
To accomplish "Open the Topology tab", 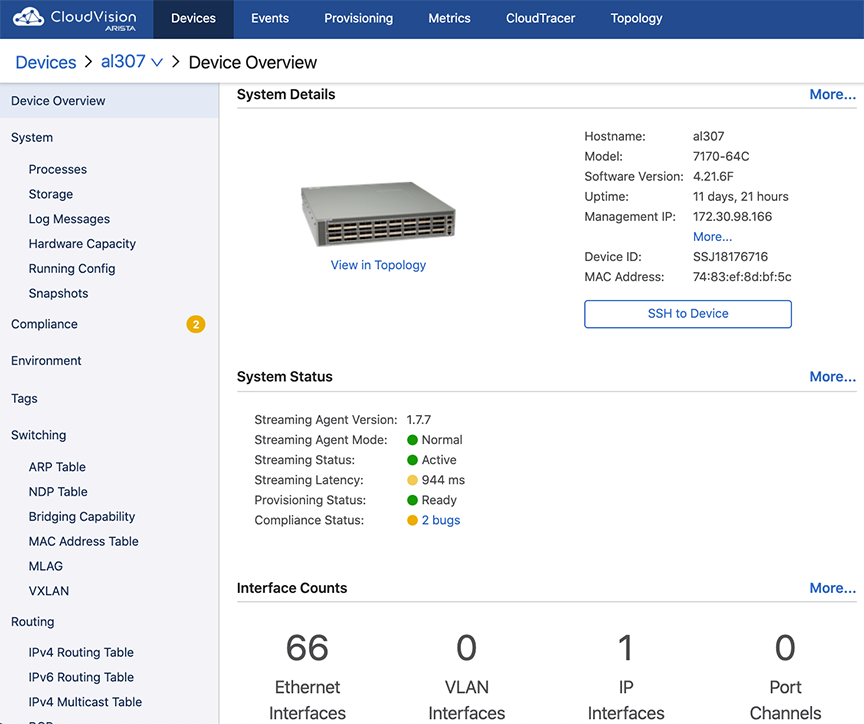I will point(636,19).
